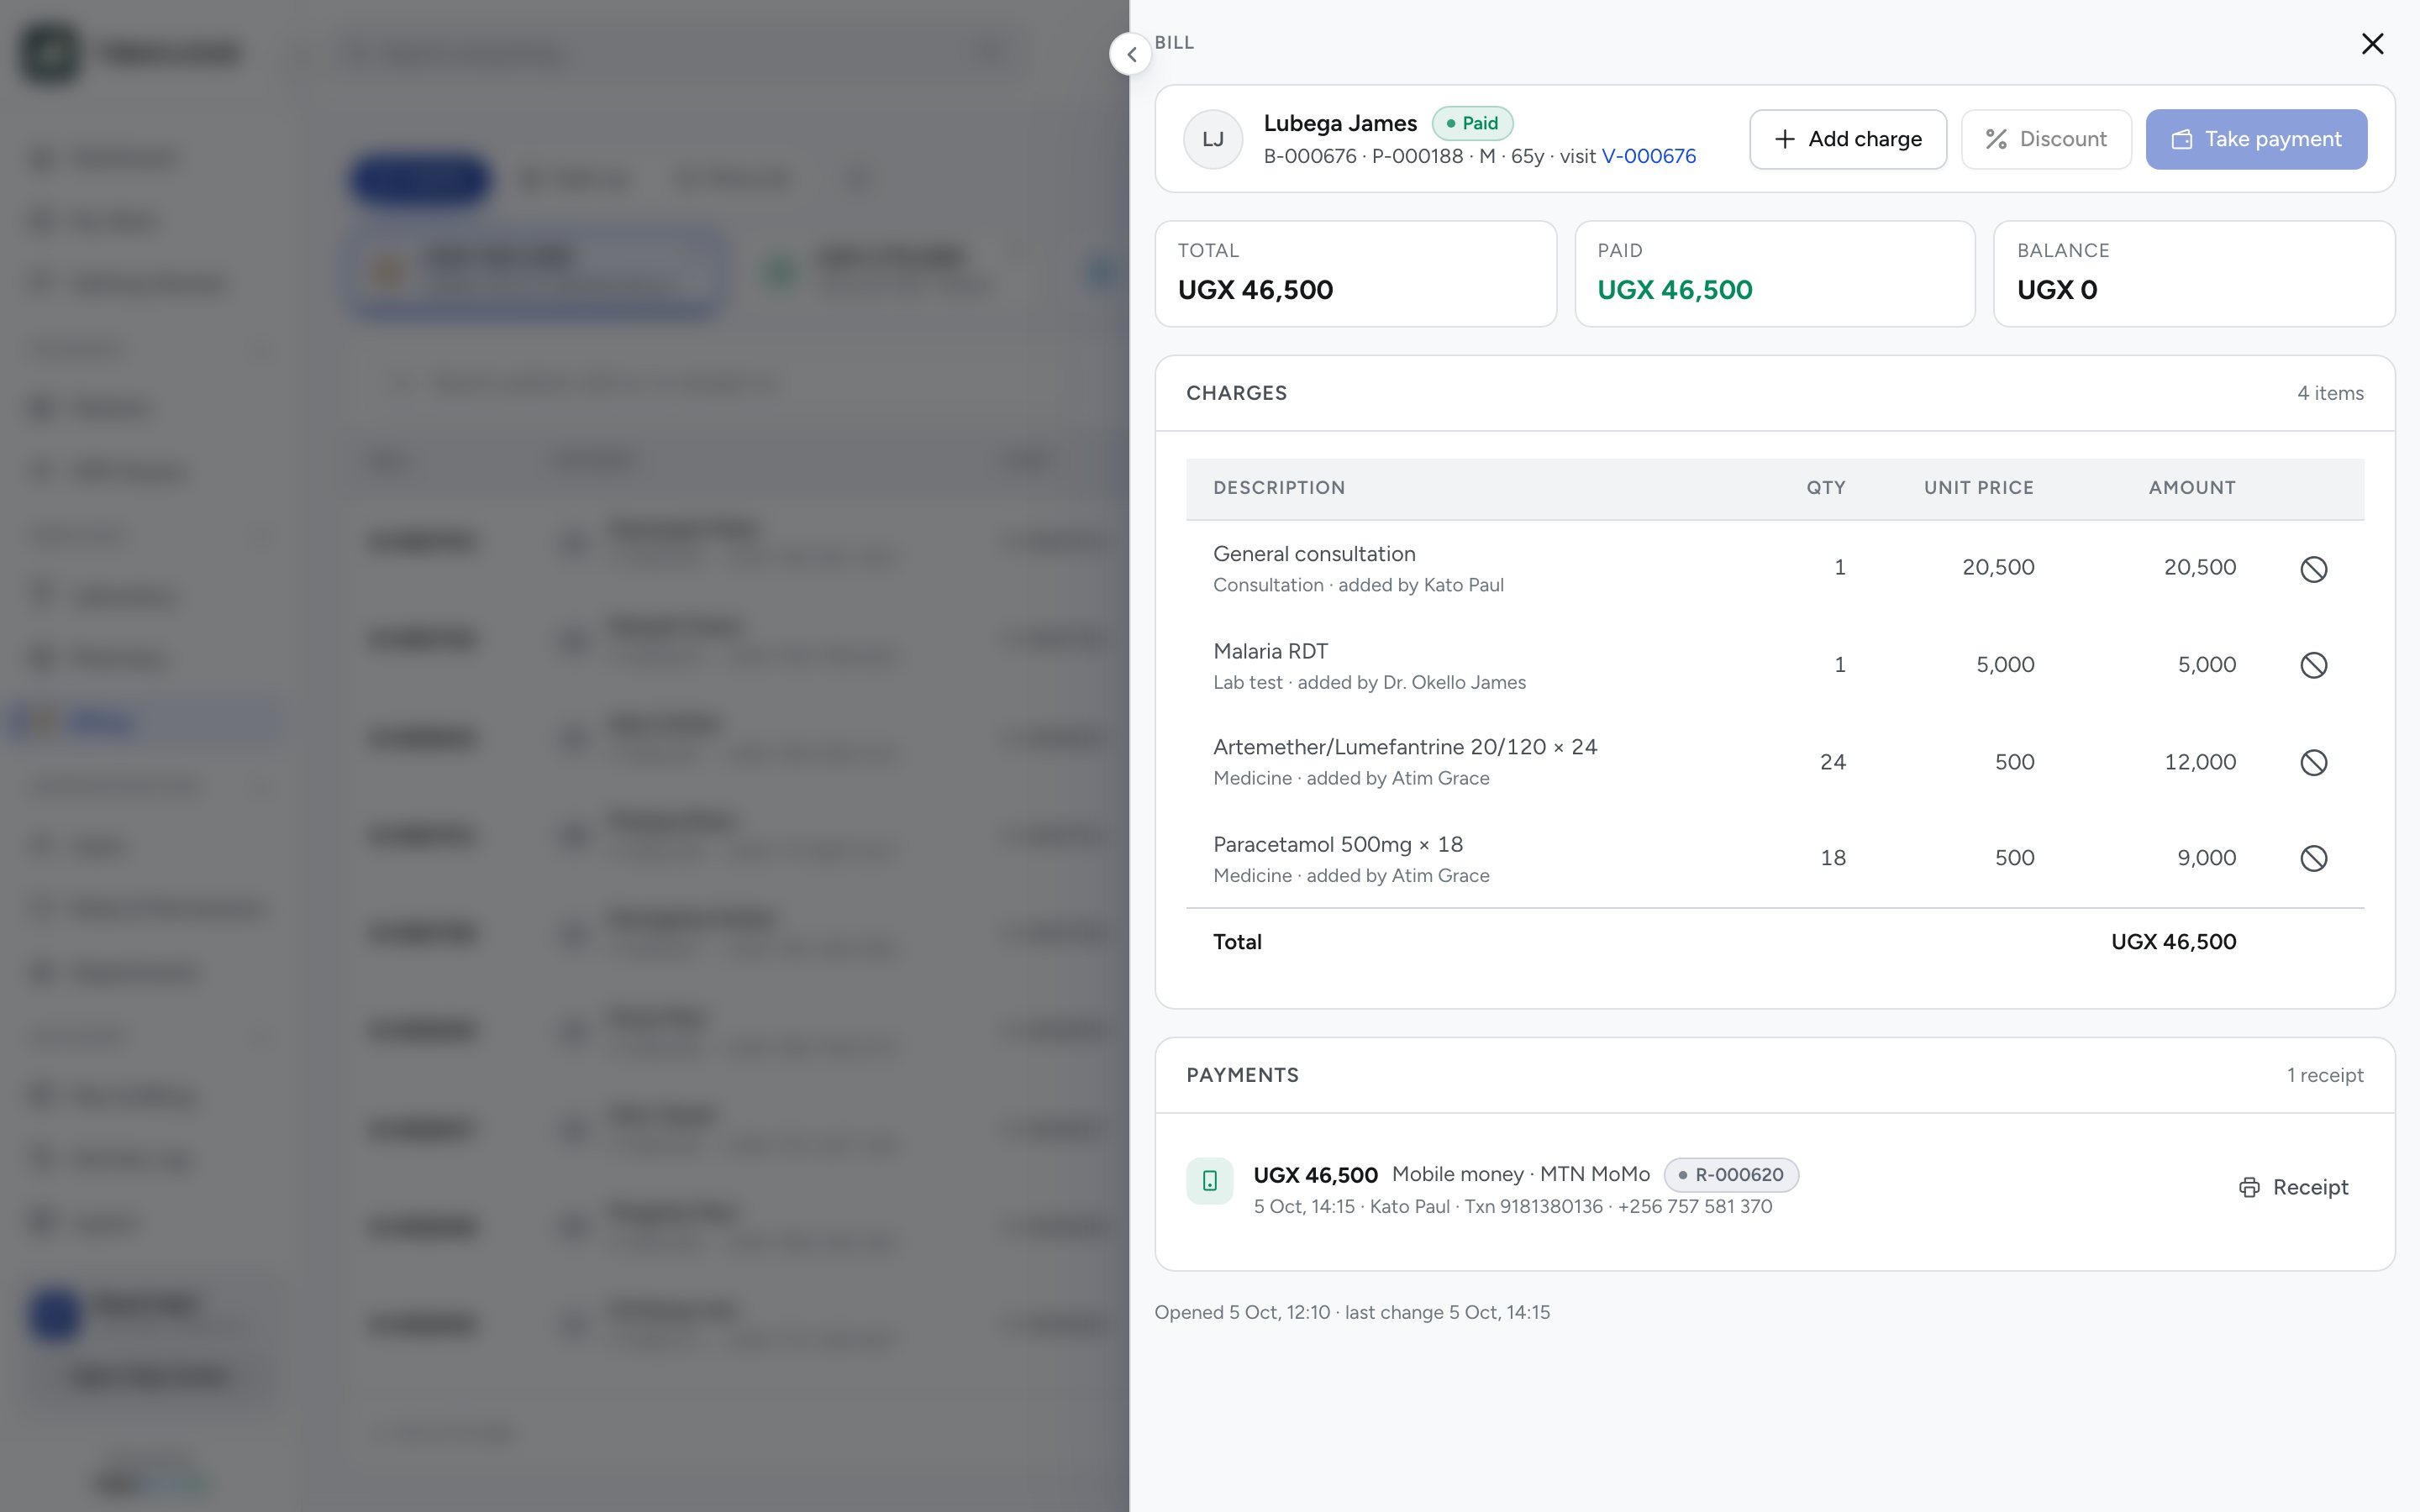Click the BALANCE UGX 0 card
The image size is (2420, 1512).
tap(2194, 274)
